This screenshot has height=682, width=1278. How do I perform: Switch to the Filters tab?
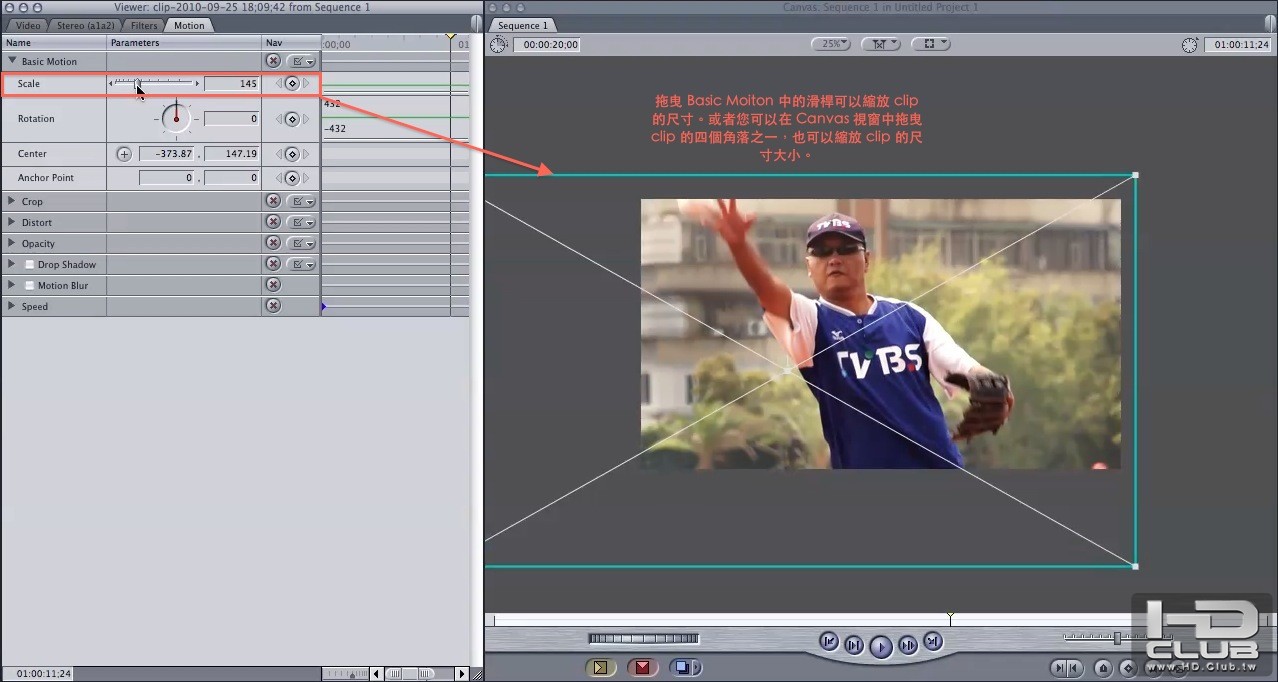pos(144,25)
